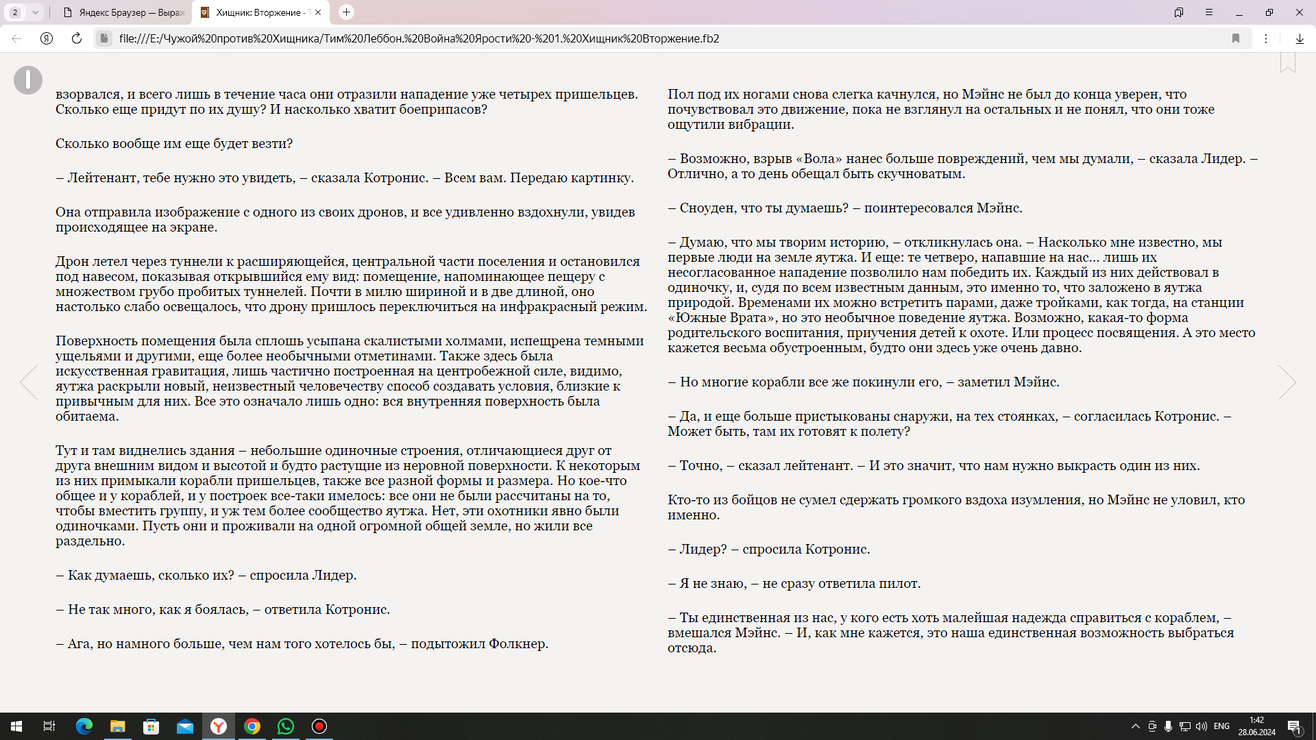
Task: Click the paragraph starting «Дрон летел через туннели»
Action: click(351, 284)
